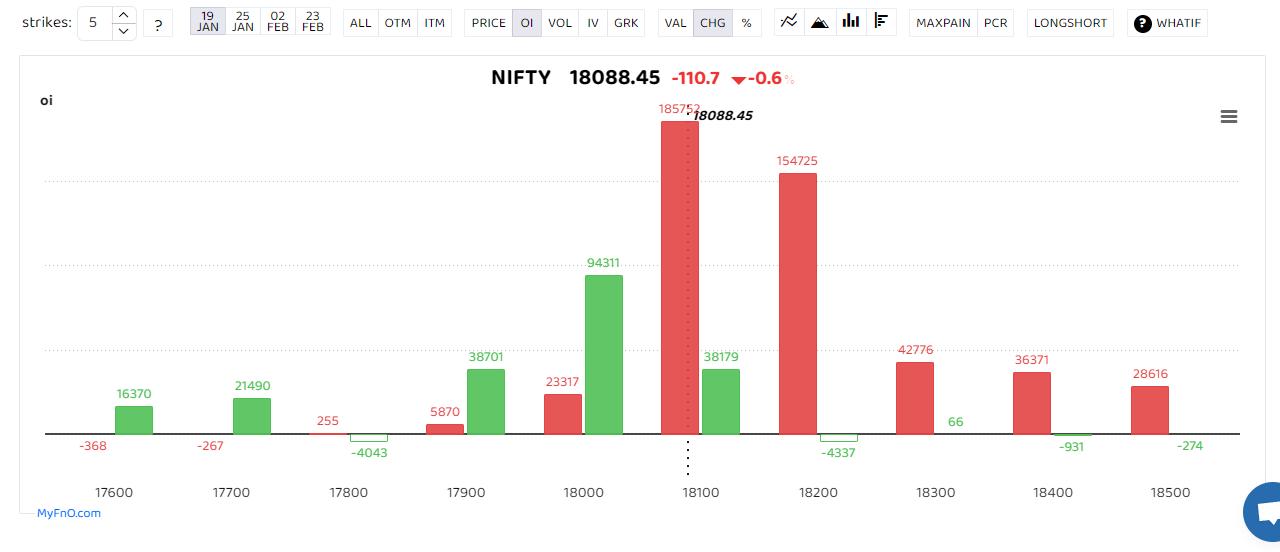Show change with CHG option
Screen dimensions: 1280x552
(x=713, y=23)
